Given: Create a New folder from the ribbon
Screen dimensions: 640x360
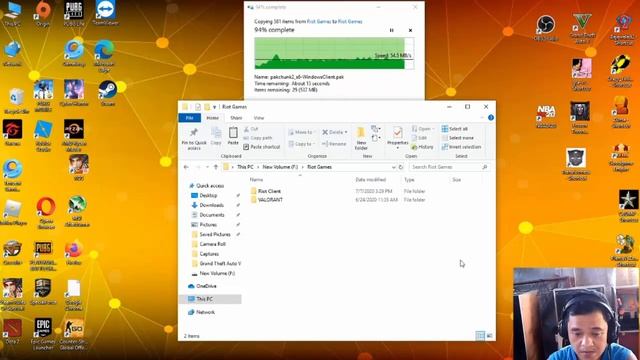Looking at the screenshot, I should pos(361,139).
